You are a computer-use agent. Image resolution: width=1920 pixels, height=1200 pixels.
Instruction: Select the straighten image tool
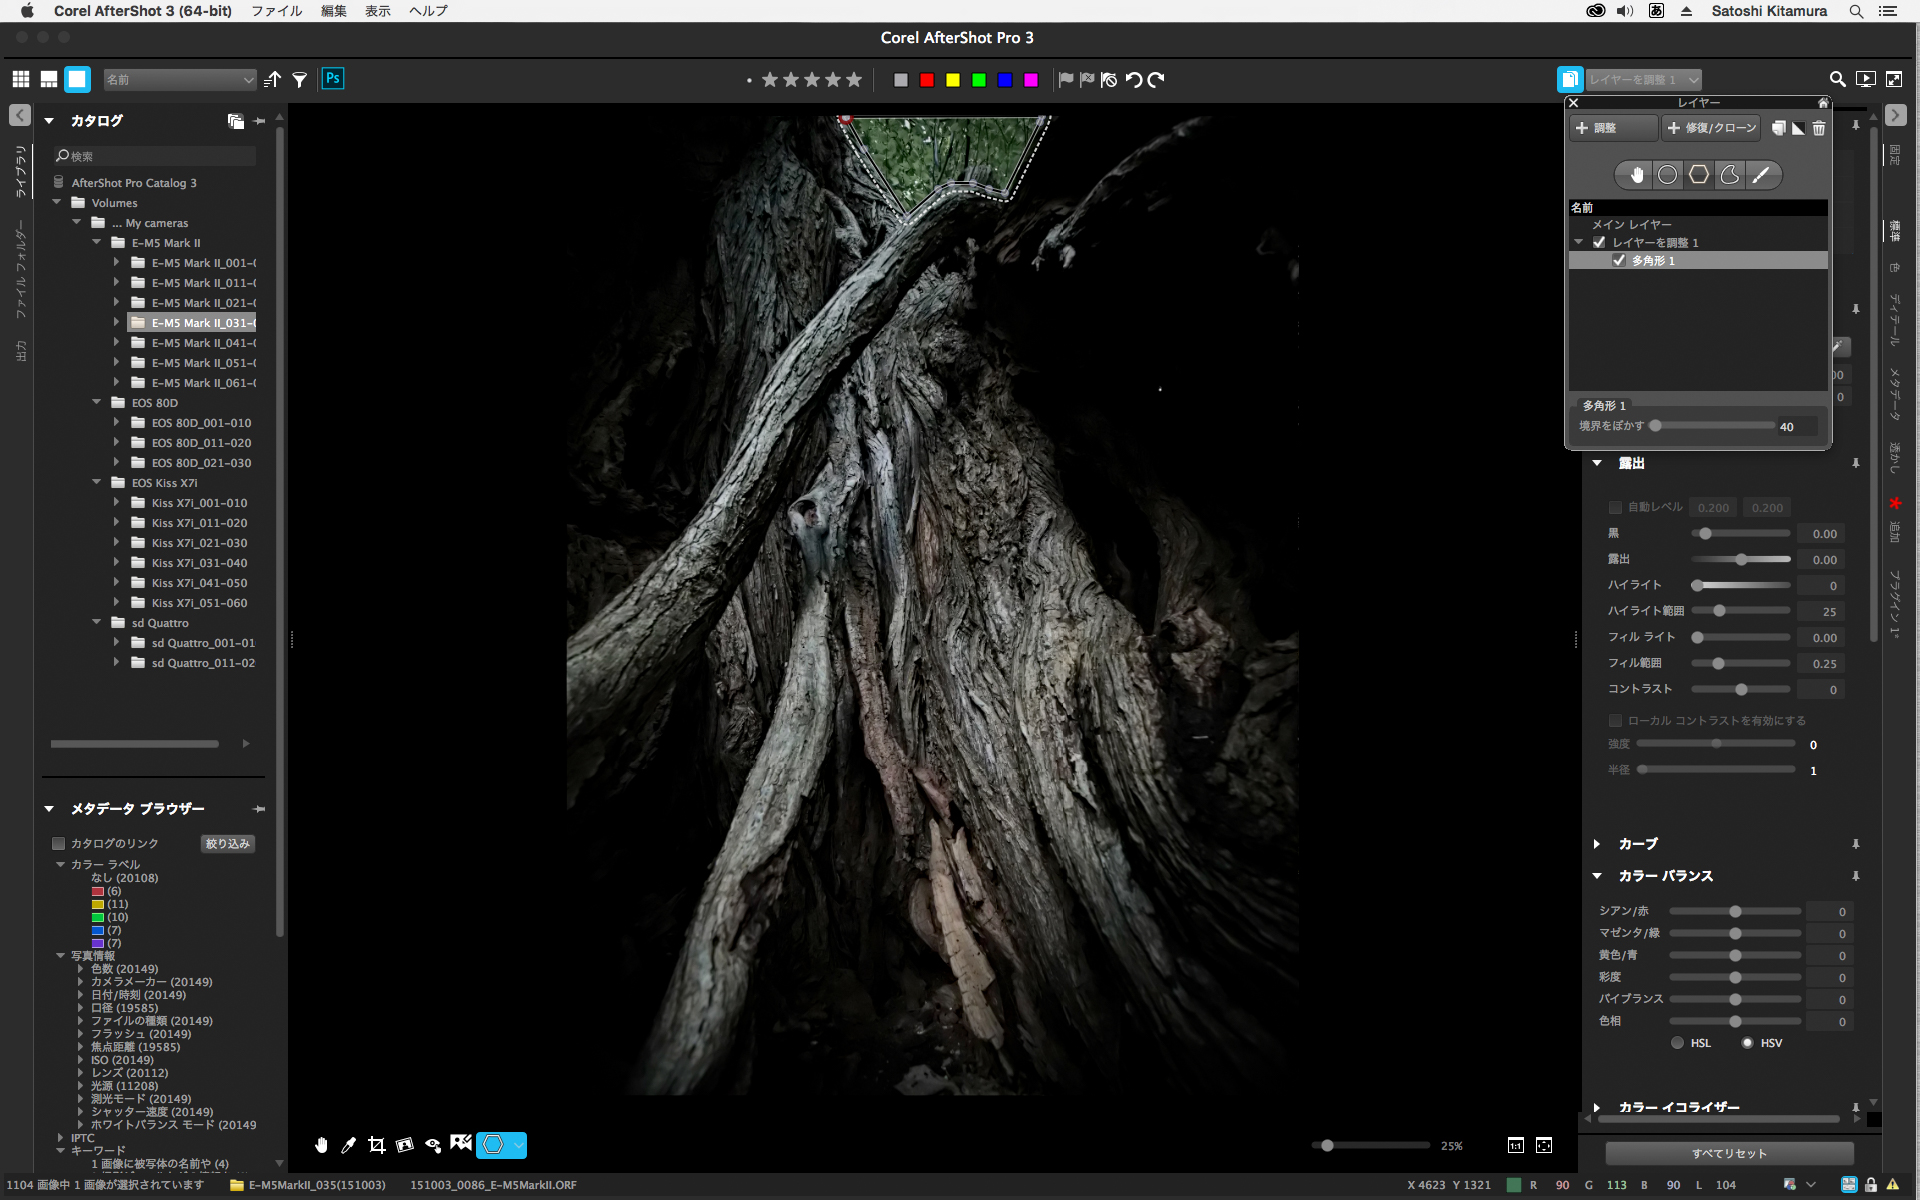pyautogui.click(x=404, y=1145)
